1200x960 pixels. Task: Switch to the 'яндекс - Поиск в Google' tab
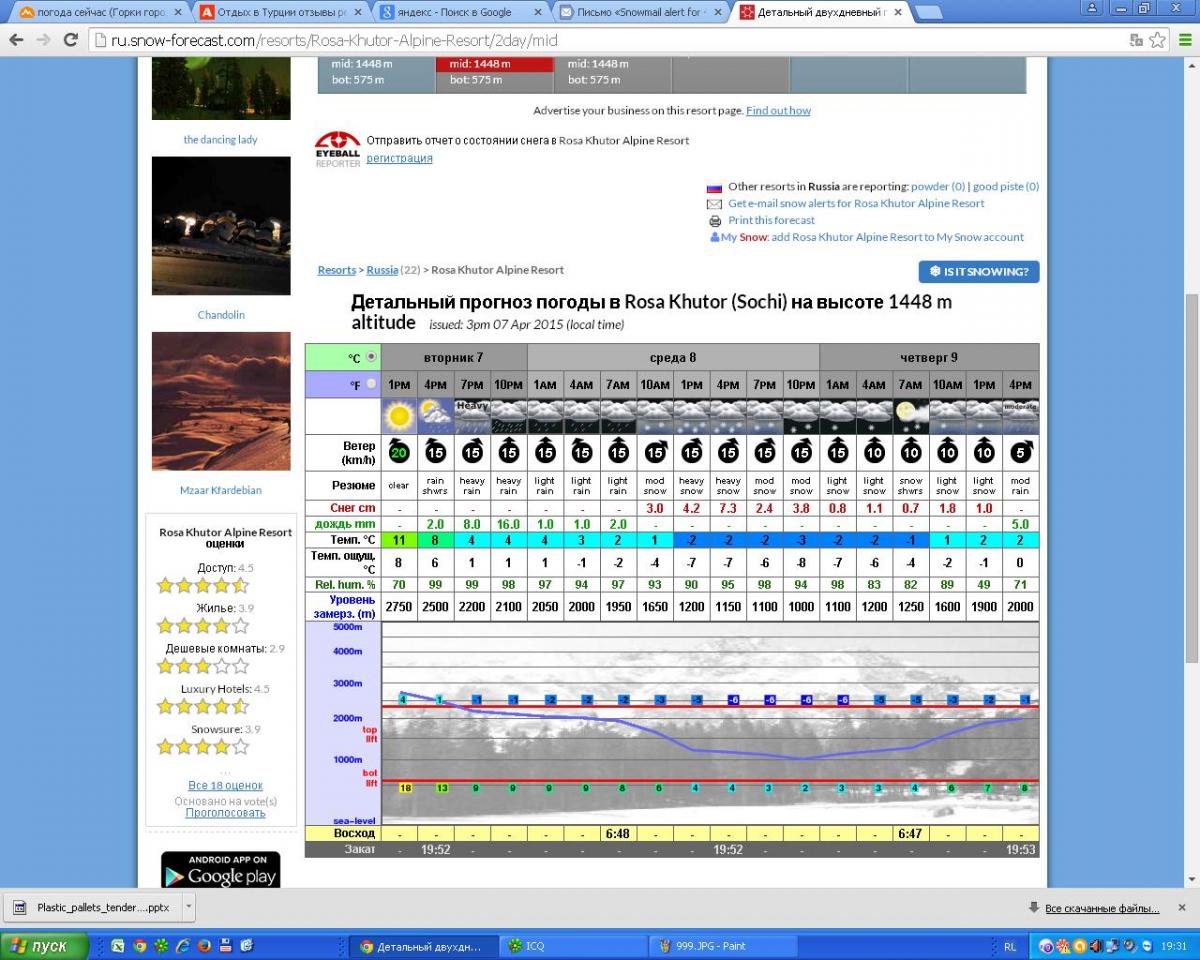(460, 13)
